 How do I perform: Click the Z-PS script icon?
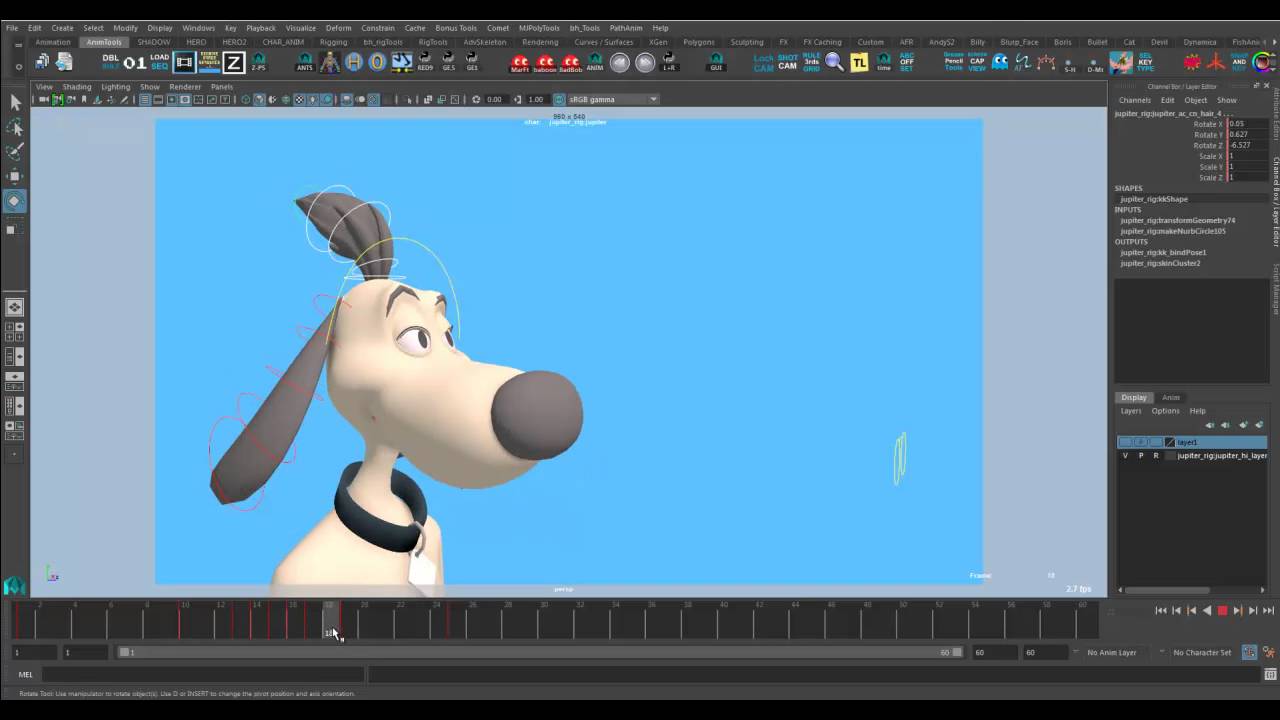(258, 62)
